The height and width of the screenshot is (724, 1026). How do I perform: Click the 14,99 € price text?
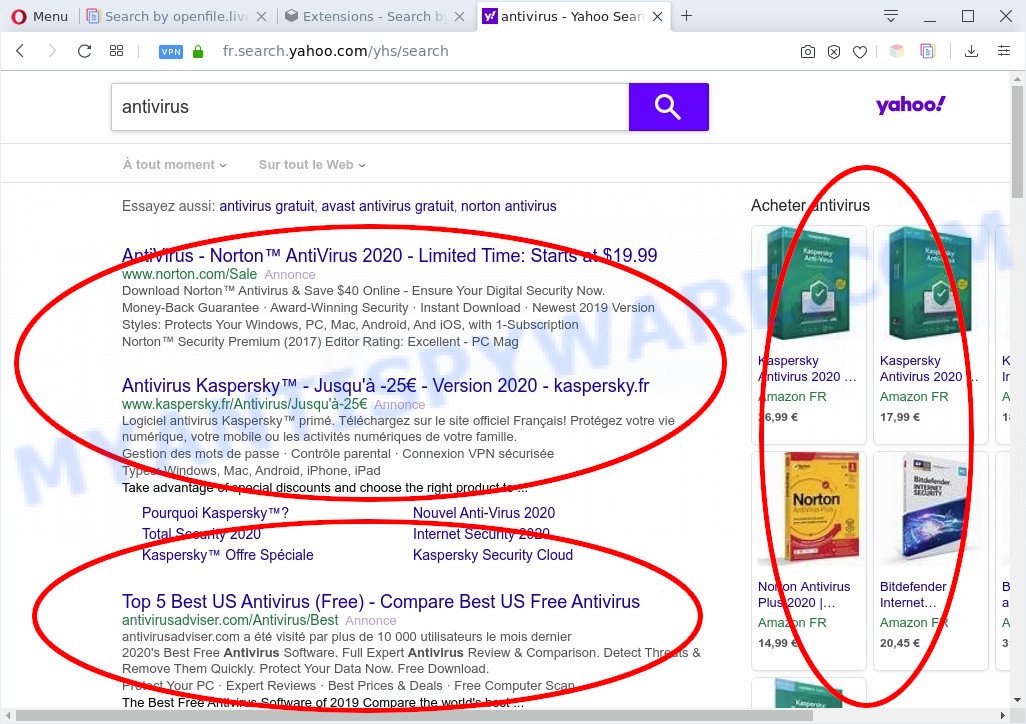[x=778, y=643]
